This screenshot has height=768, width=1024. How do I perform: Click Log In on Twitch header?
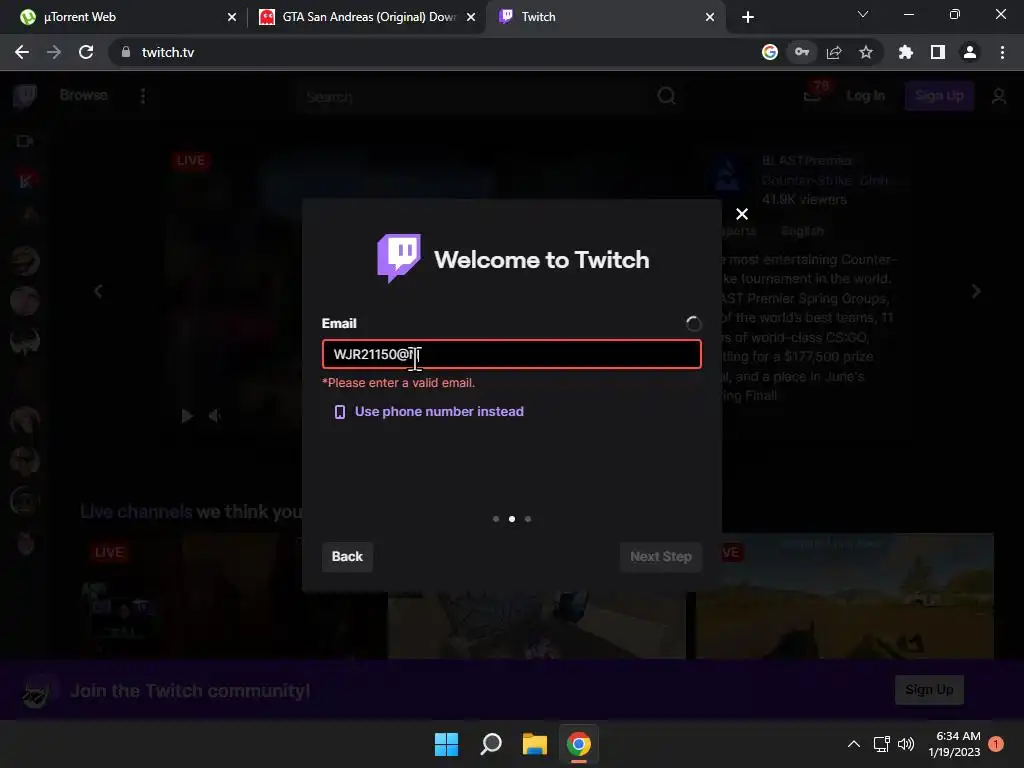point(865,95)
